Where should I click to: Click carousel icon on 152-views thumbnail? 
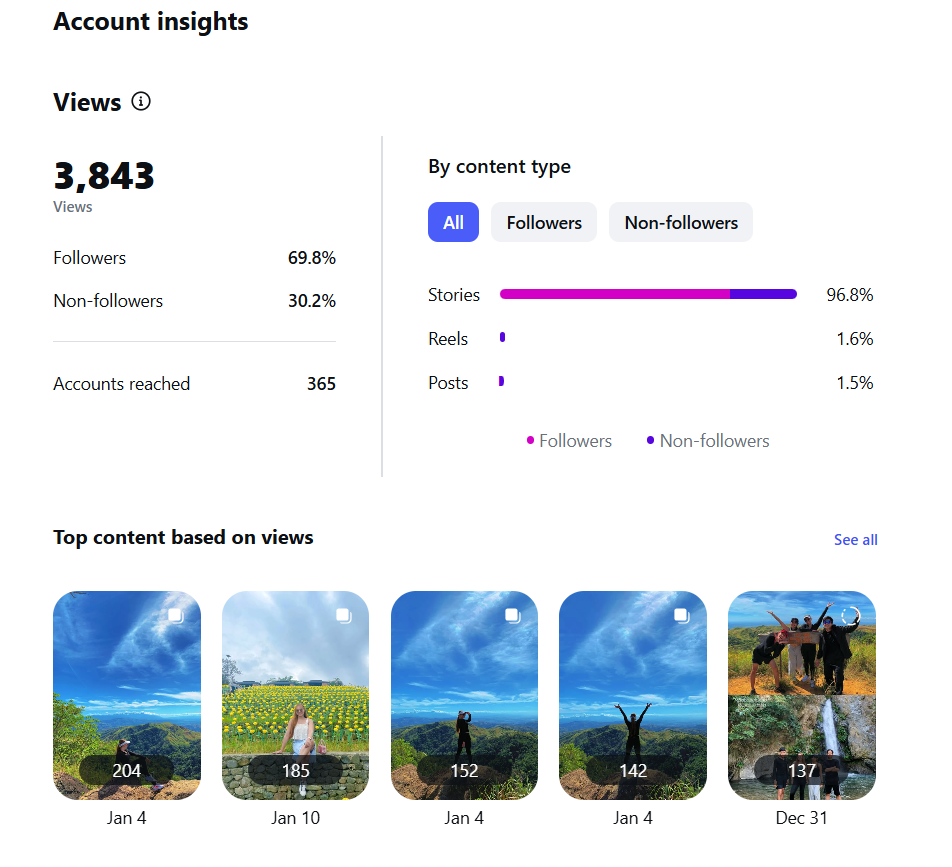pos(513,616)
